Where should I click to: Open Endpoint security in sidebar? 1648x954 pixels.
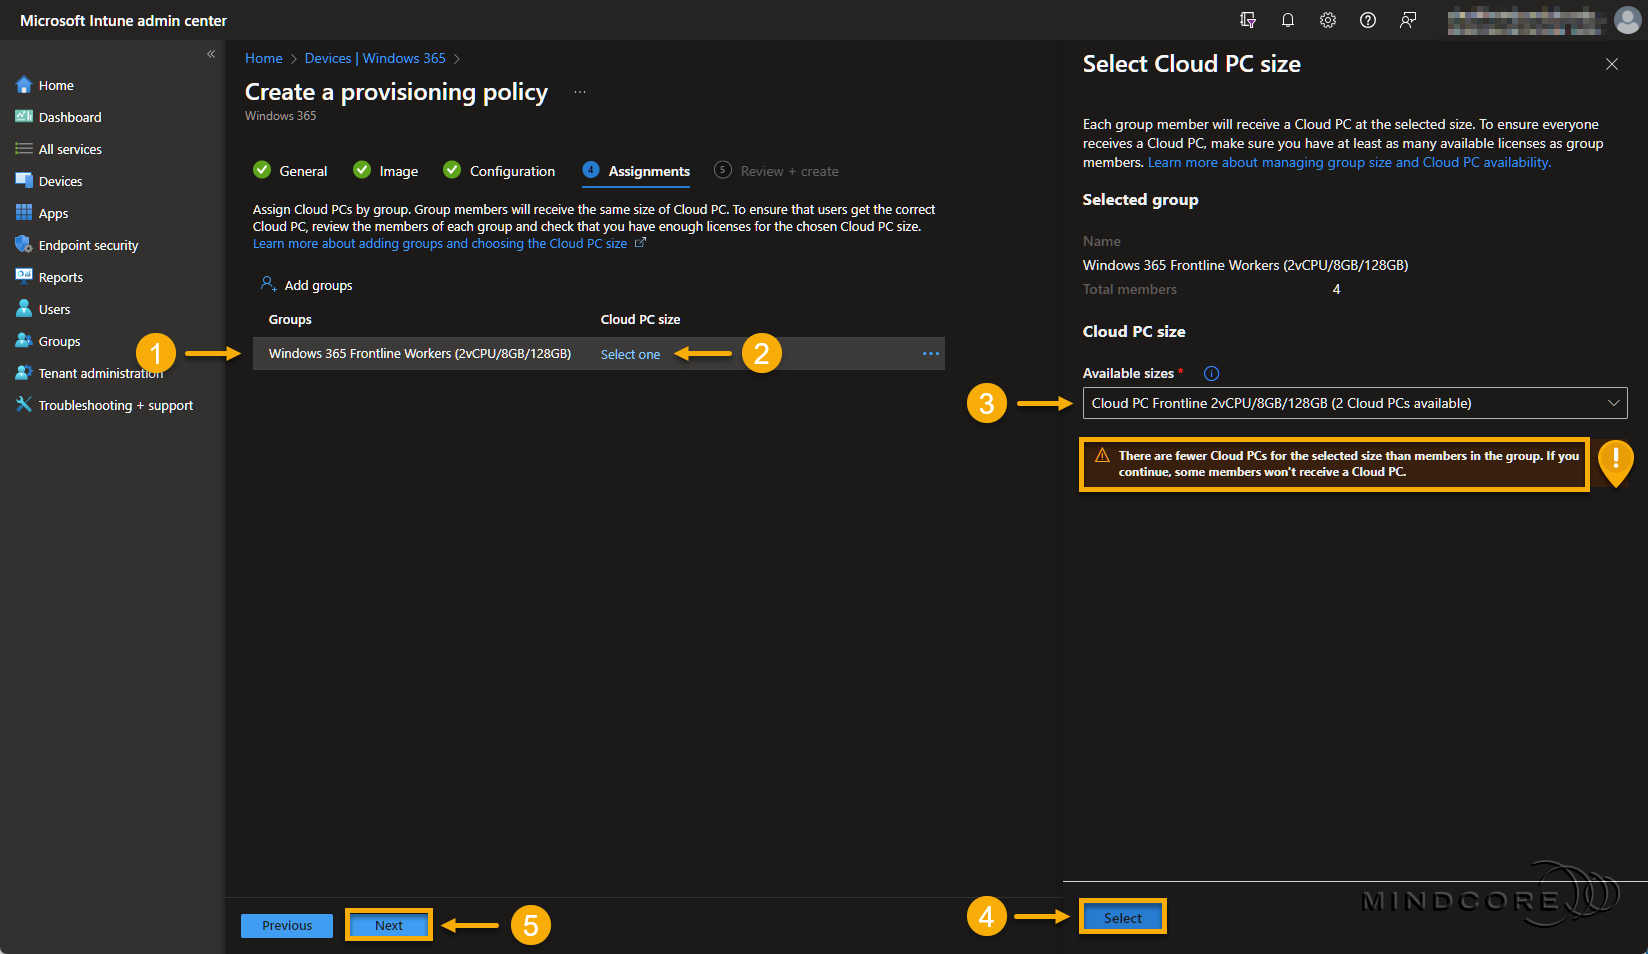click(88, 246)
